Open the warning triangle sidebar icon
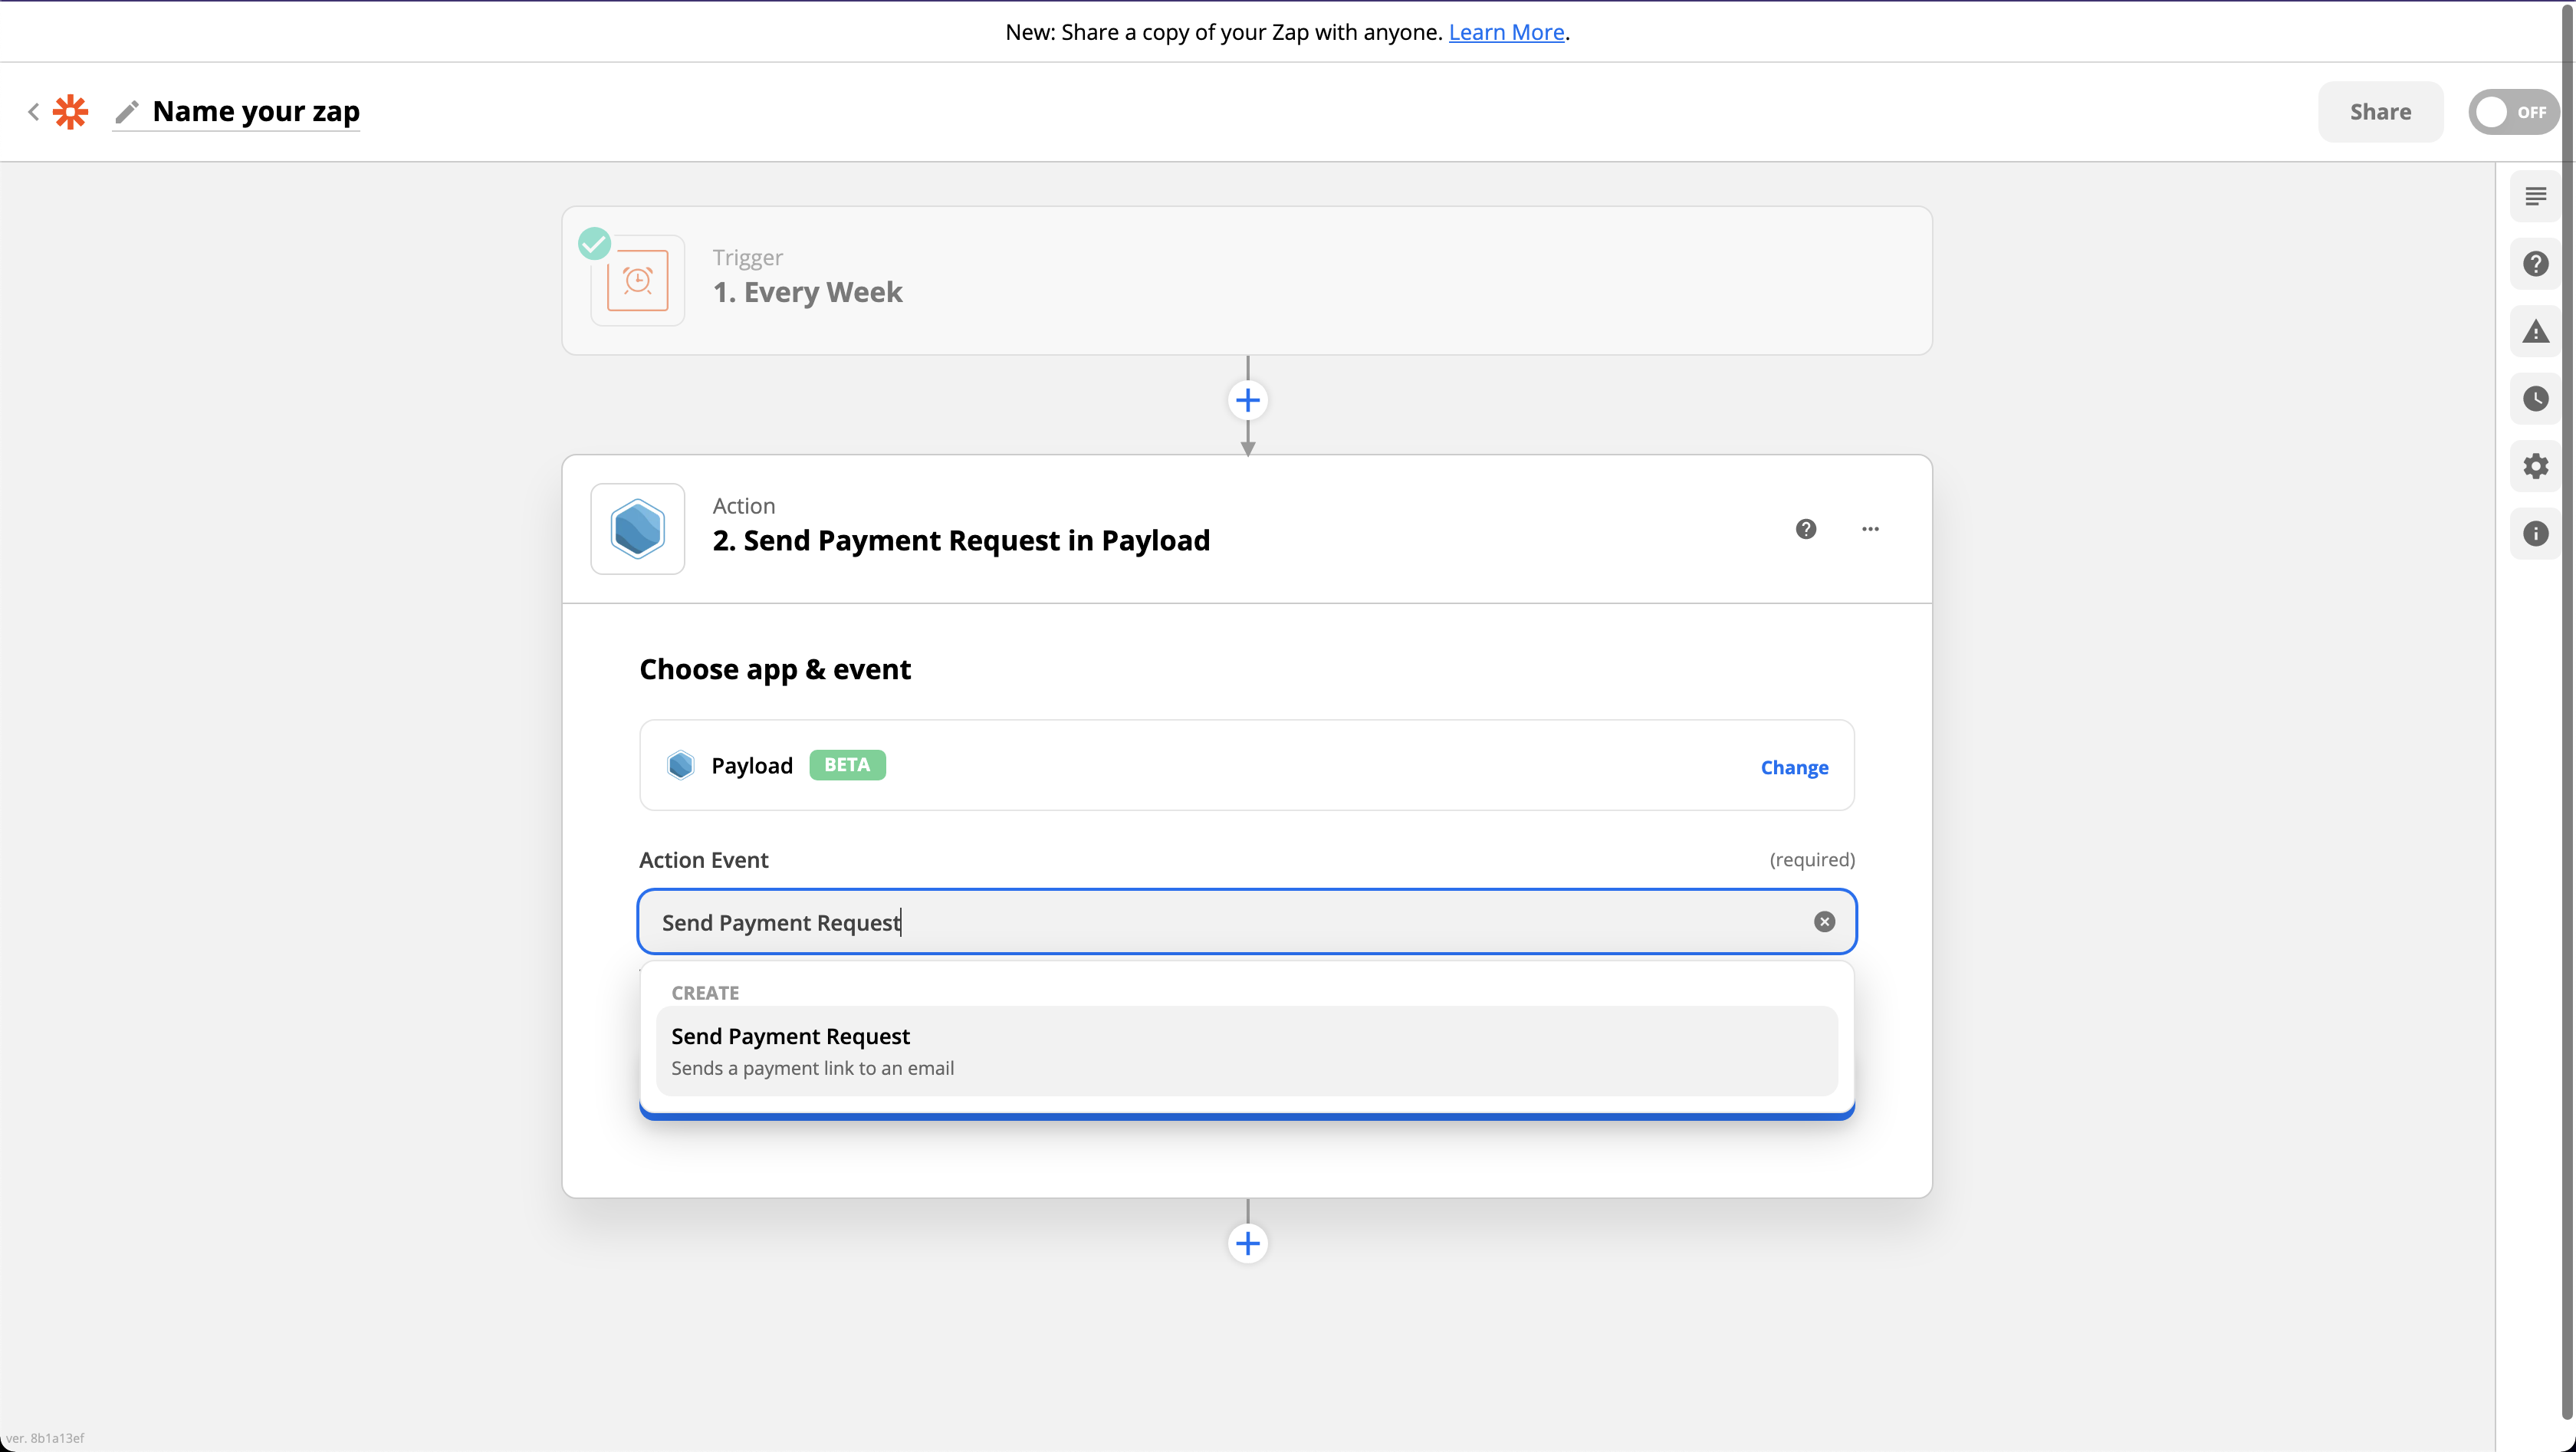The width and height of the screenshot is (2576, 1452). [x=2535, y=331]
